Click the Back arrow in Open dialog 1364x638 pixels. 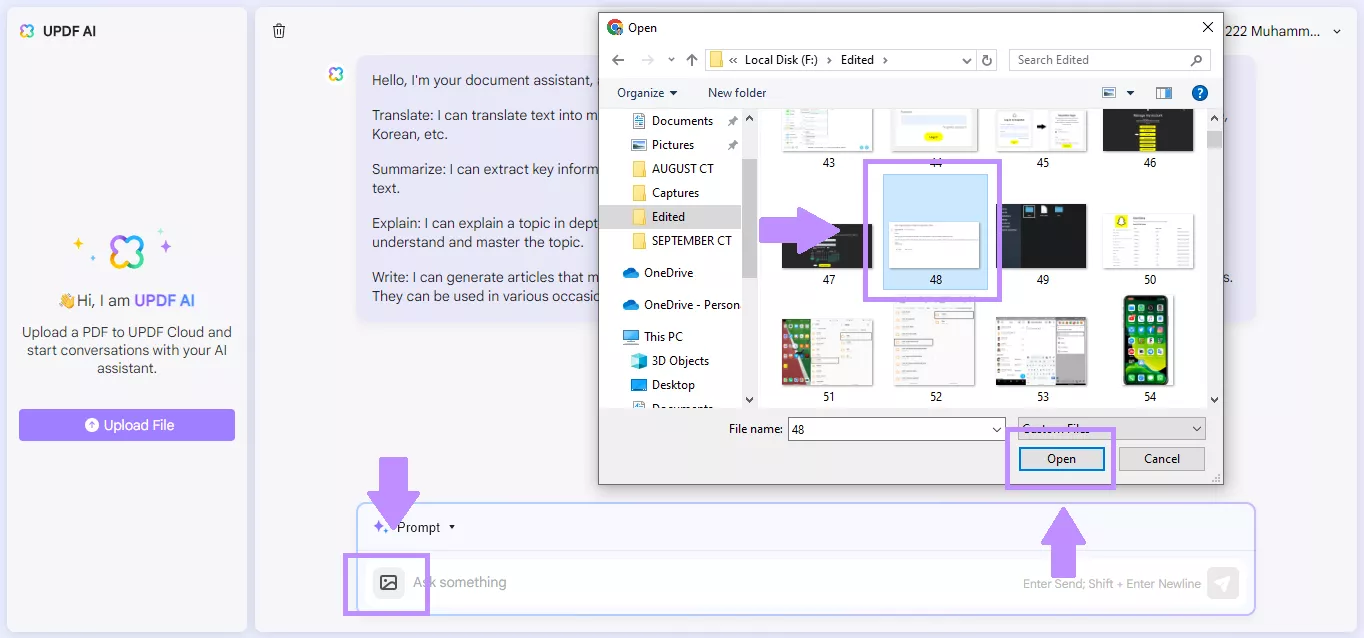point(618,60)
